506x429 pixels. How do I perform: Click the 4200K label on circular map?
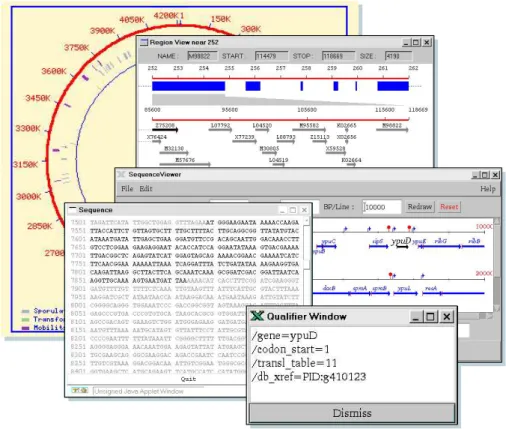coord(166,15)
